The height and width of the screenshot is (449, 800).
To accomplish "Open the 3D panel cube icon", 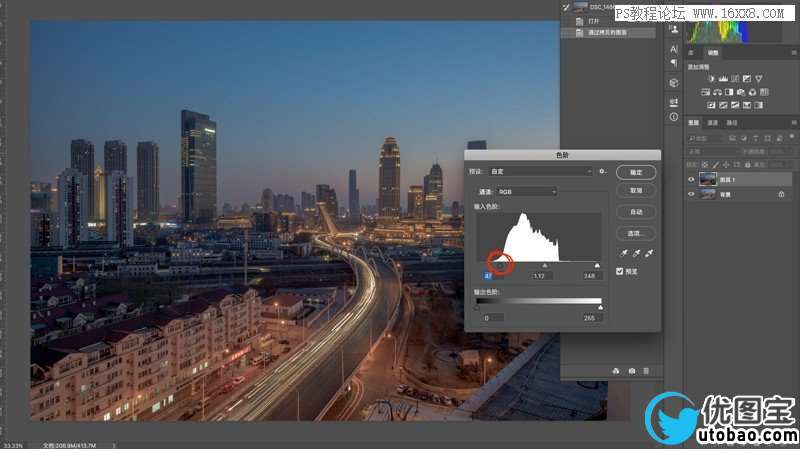I will tap(673, 83).
